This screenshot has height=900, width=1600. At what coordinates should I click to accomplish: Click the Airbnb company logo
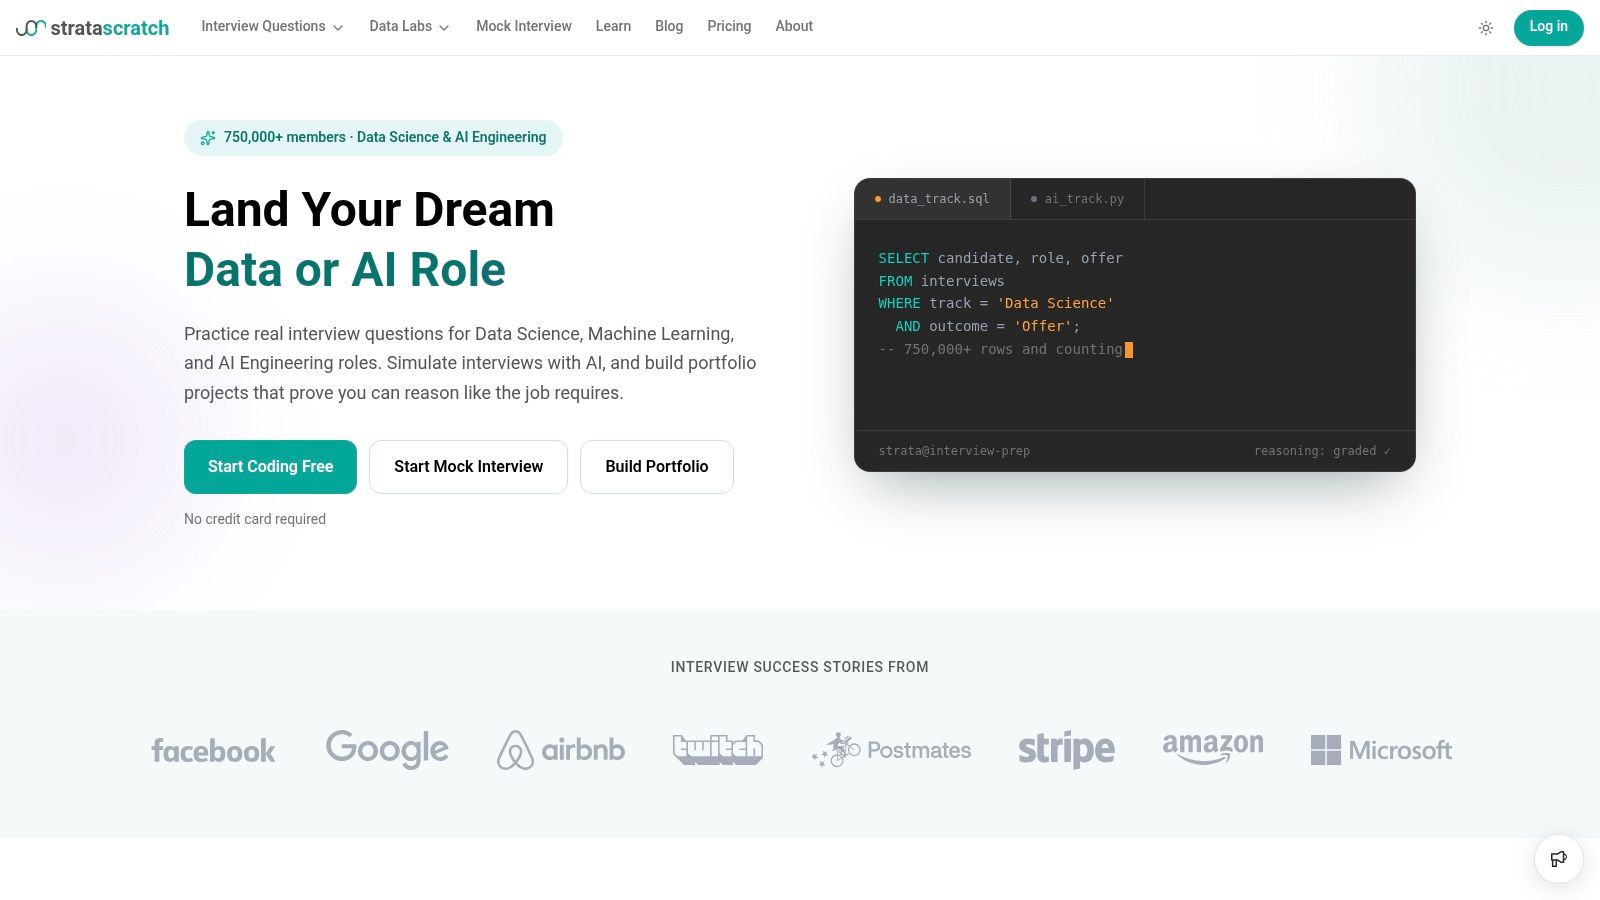[561, 750]
